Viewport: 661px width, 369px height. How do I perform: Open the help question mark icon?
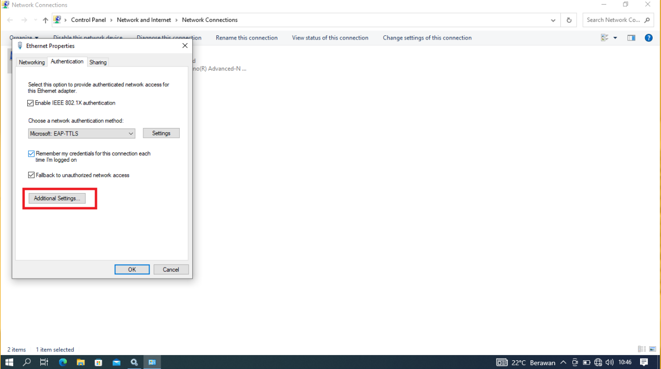[648, 38]
